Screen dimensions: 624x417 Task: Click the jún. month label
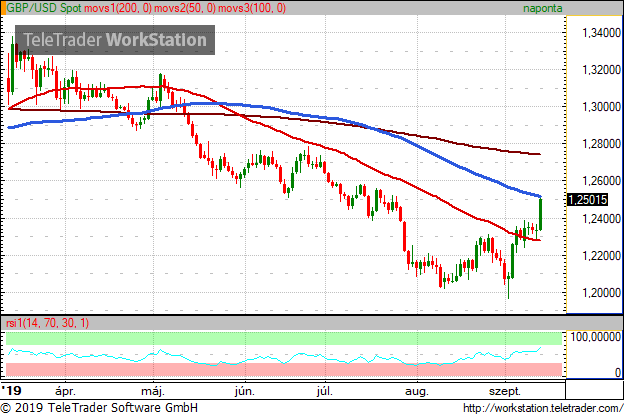244,391
